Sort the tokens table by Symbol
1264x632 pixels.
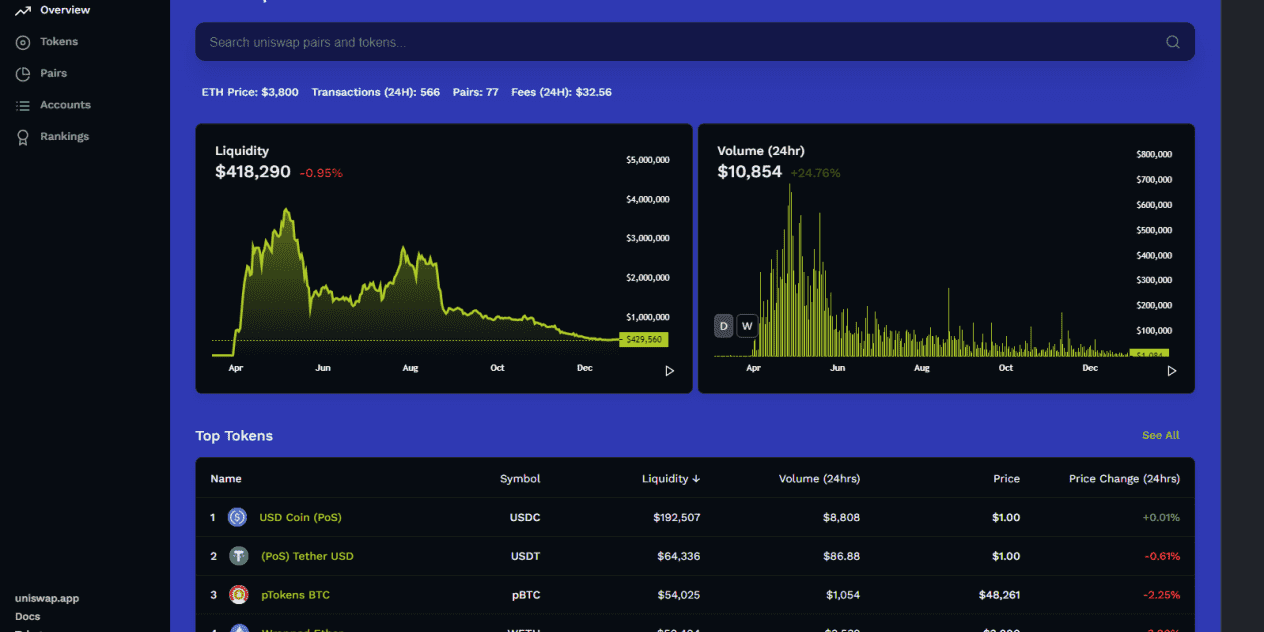[x=520, y=479]
